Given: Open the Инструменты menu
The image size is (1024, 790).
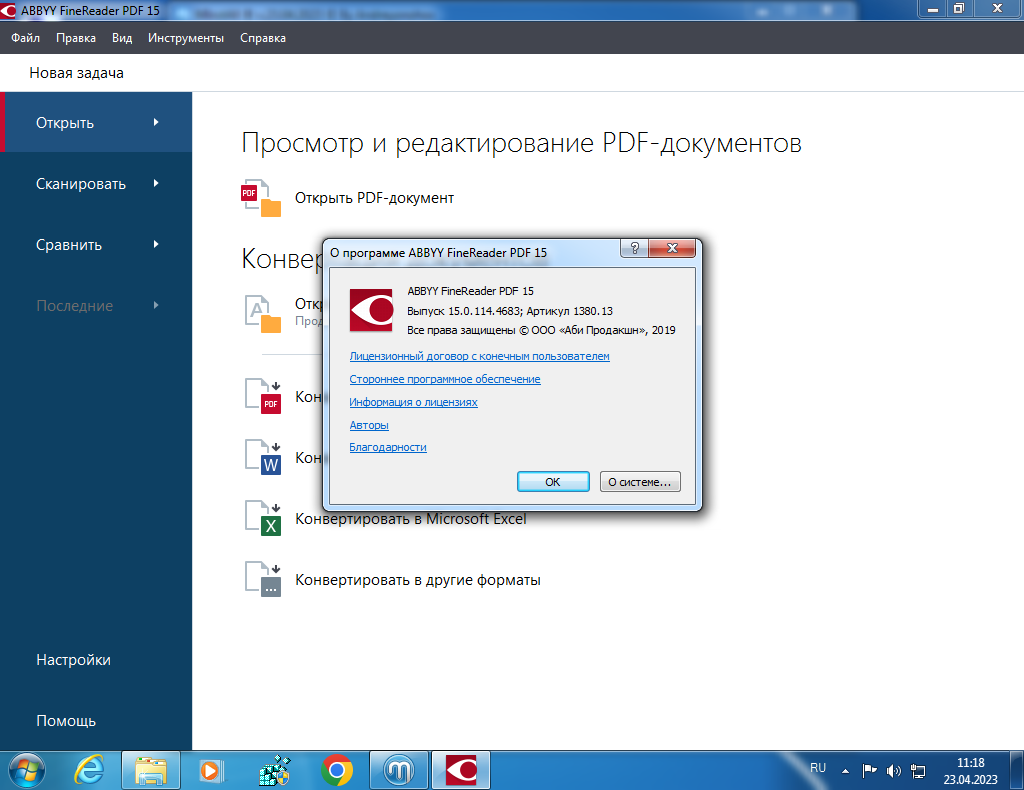Looking at the screenshot, I should [186, 38].
